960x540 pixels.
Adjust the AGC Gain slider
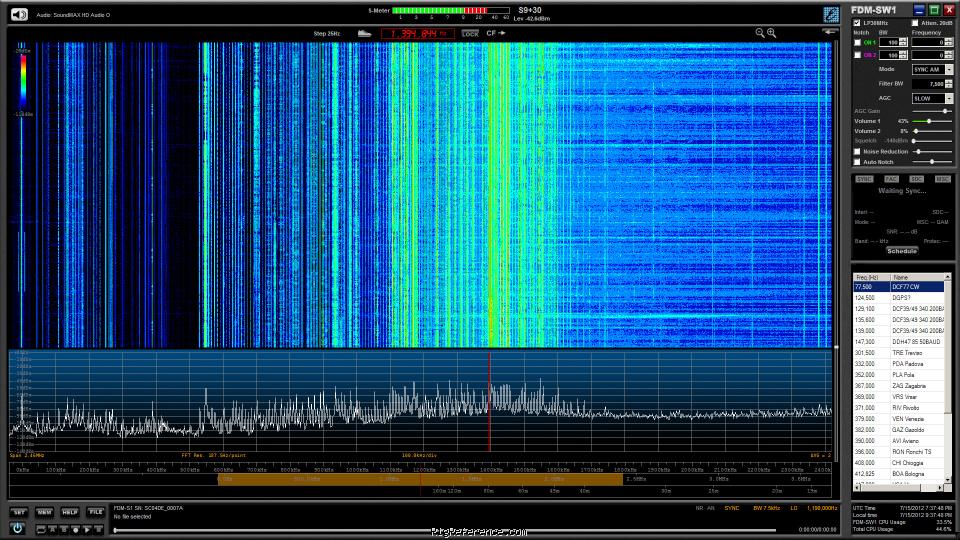tap(932, 111)
